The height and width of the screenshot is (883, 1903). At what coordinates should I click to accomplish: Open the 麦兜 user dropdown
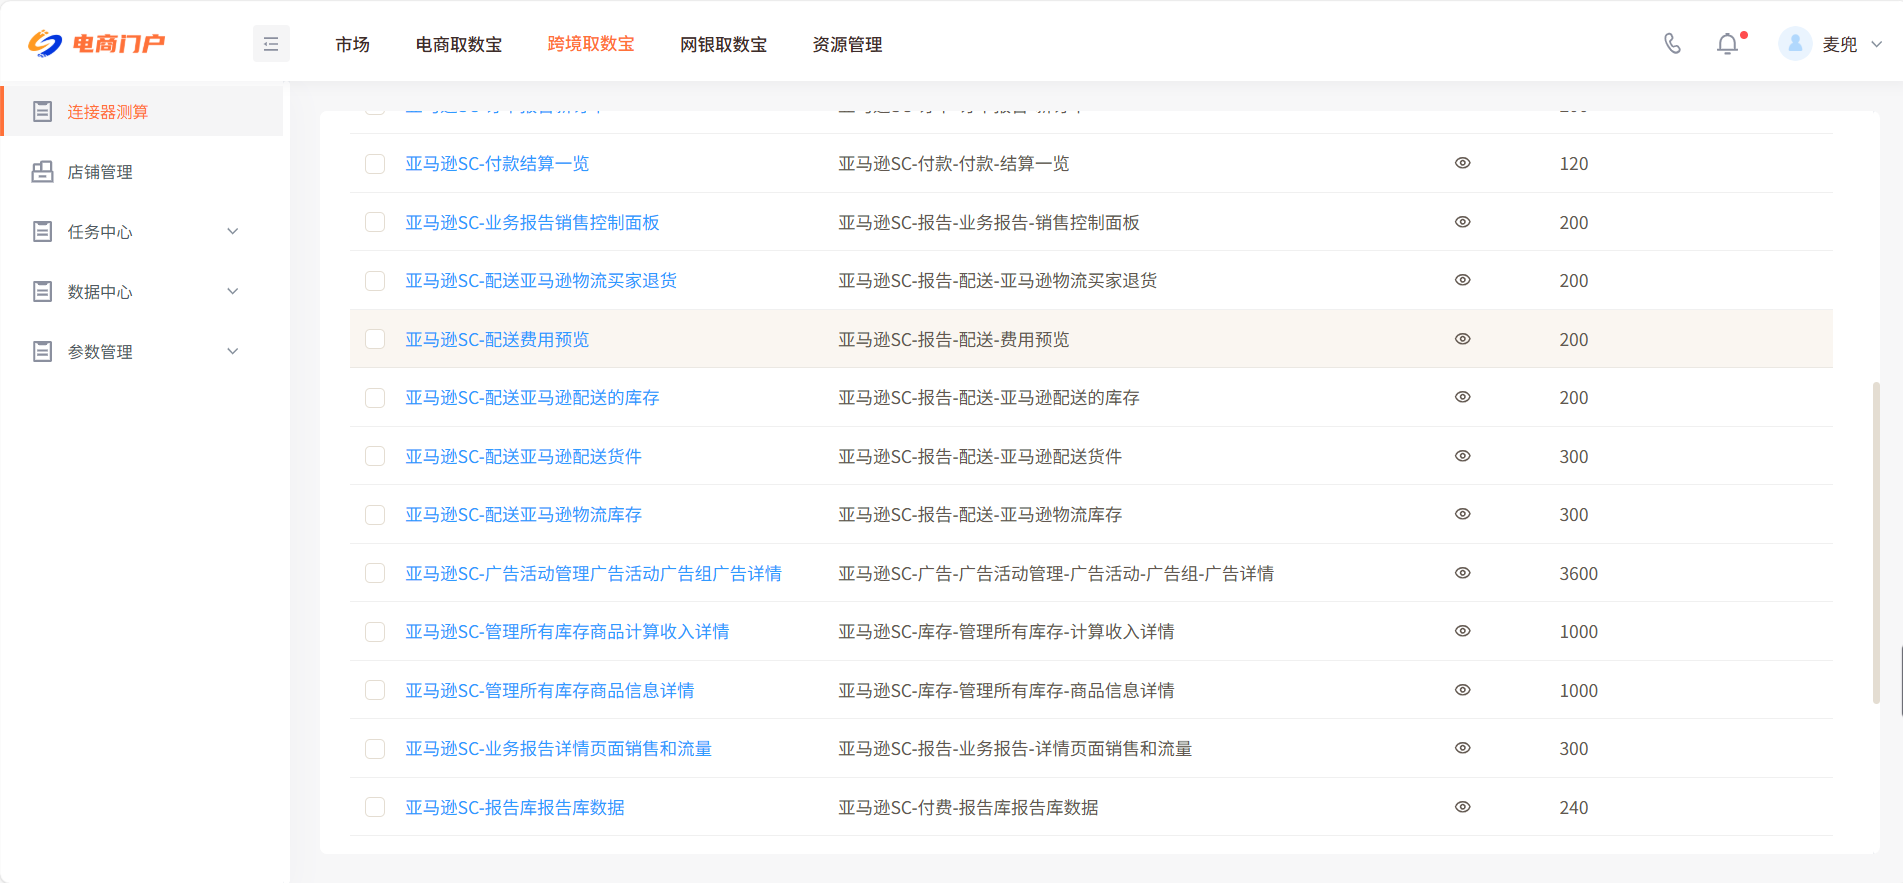[1876, 44]
